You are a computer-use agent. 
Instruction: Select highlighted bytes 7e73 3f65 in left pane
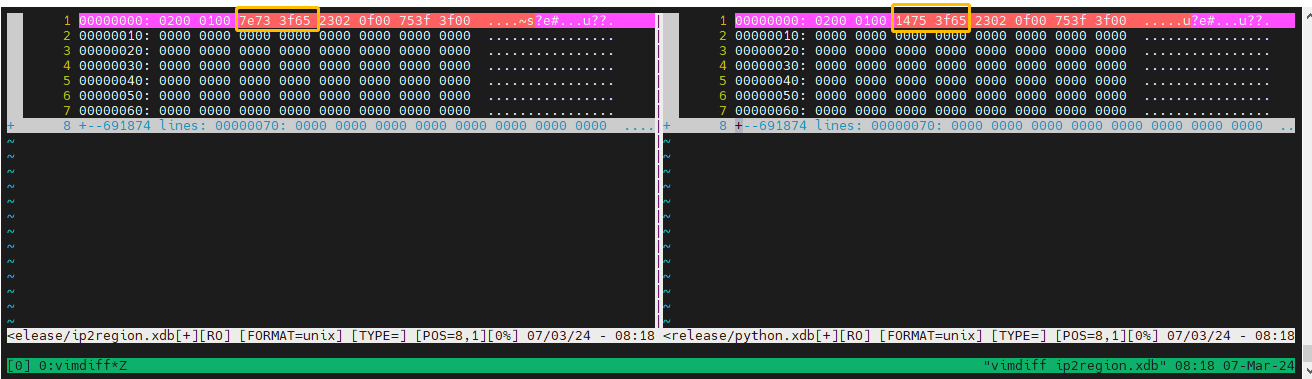pyautogui.click(x=278, y=20)
